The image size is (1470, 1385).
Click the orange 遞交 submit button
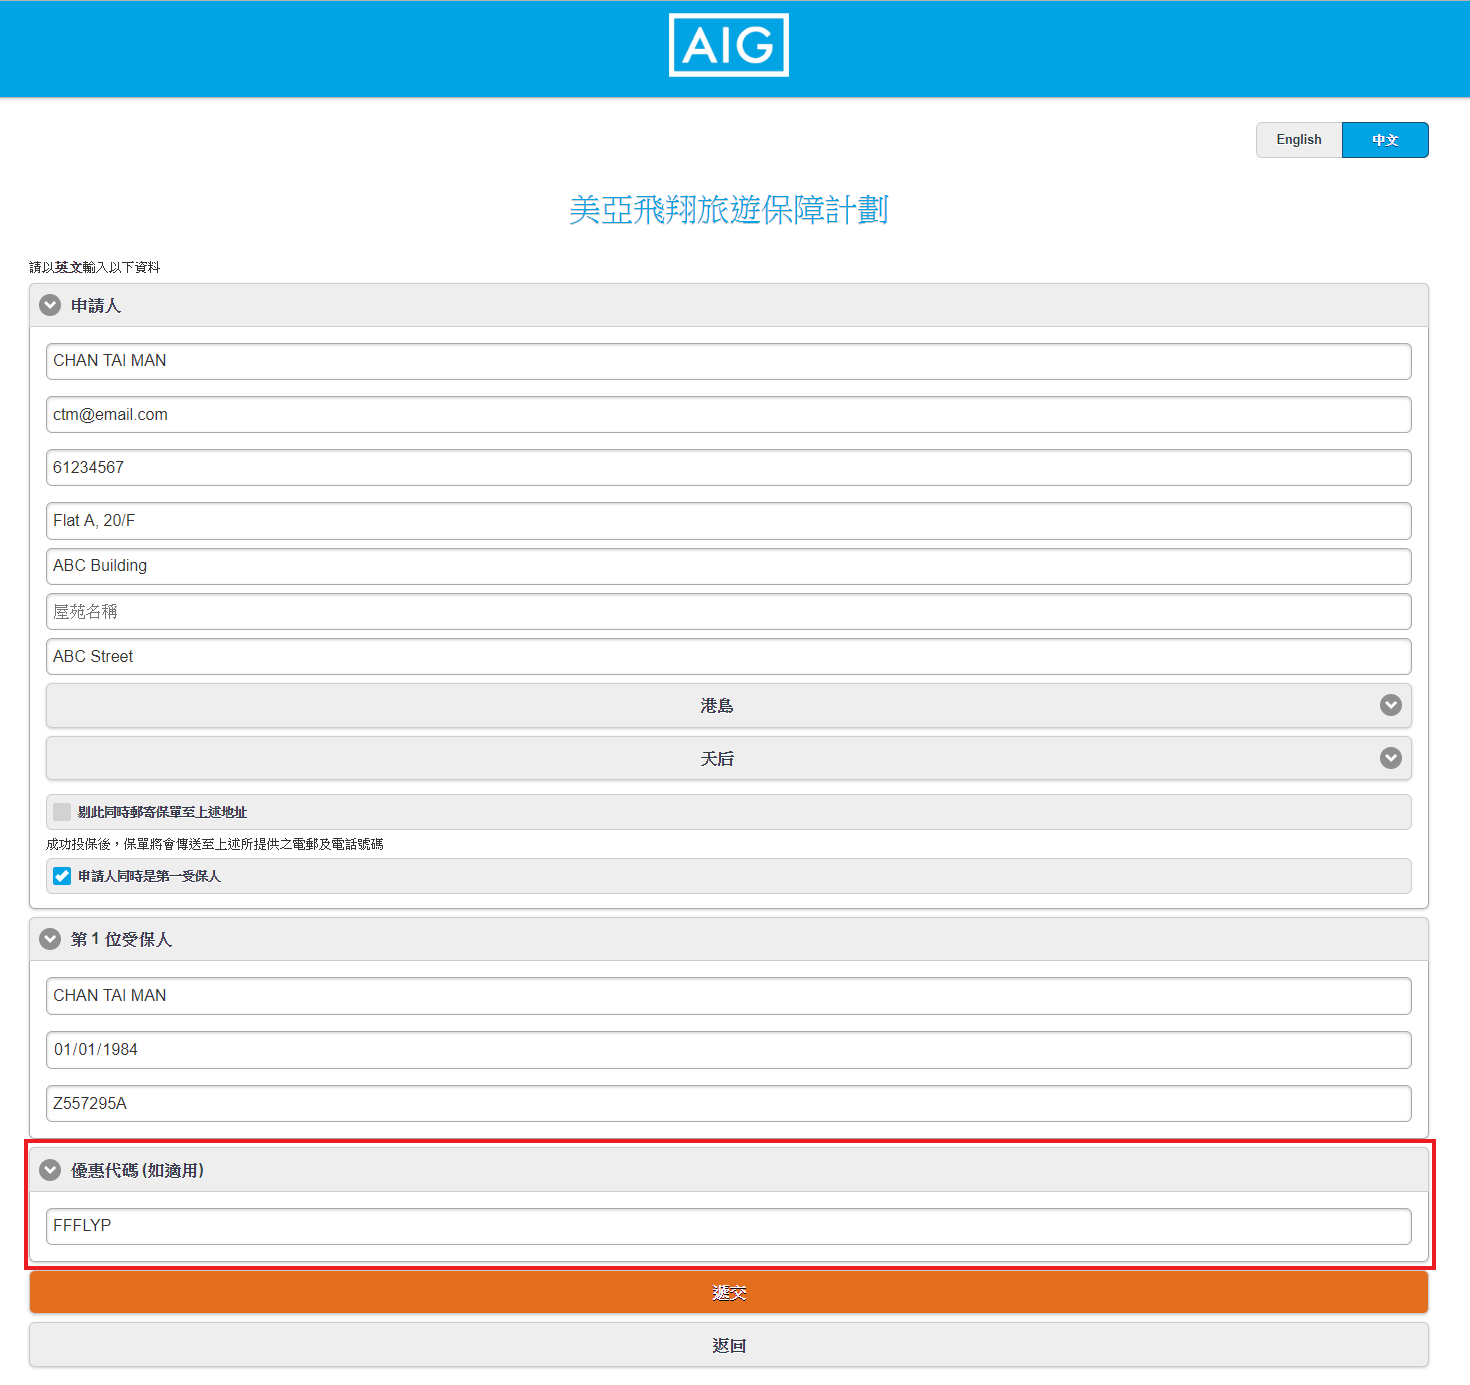pos(728,1292)
